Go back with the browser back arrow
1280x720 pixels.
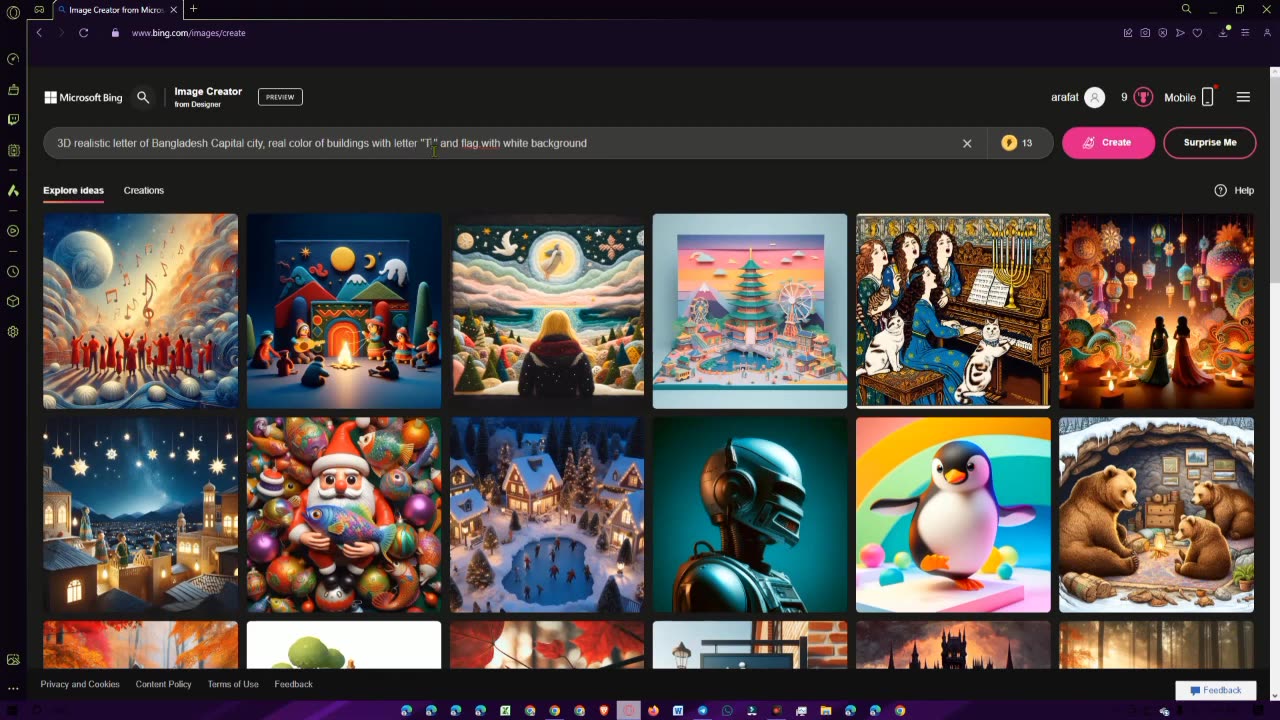click(x=39, y=33)
